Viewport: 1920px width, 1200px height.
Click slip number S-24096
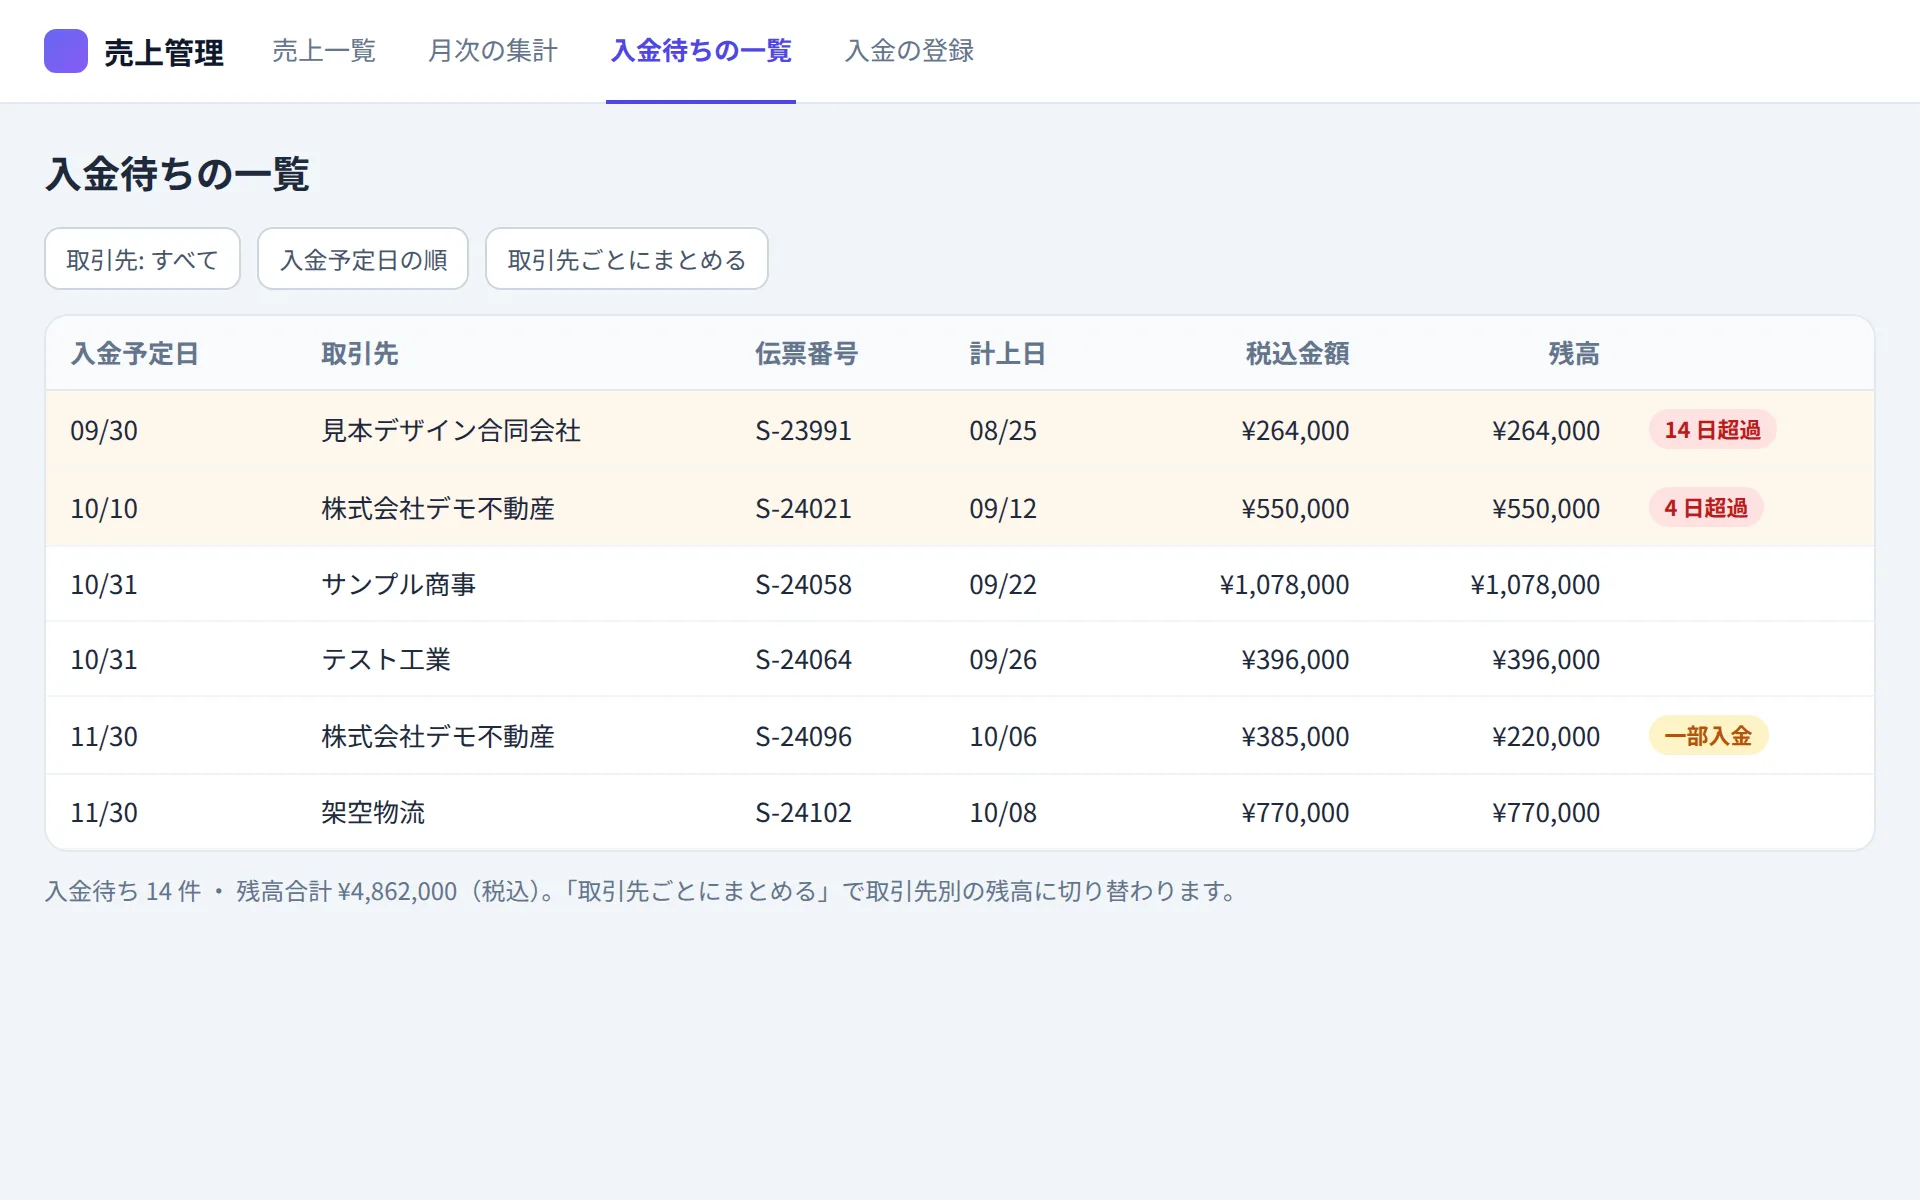(803, 737)
